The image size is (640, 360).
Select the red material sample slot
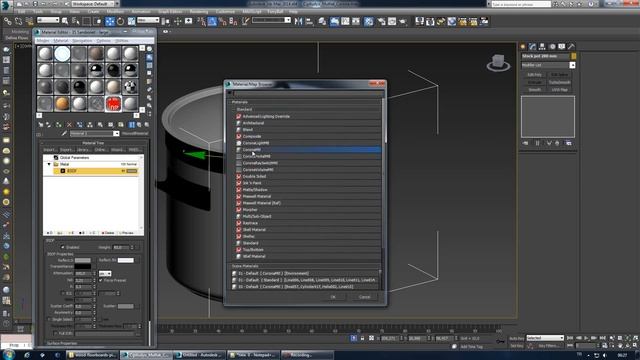pyautogui.click(x=113, y=104)
